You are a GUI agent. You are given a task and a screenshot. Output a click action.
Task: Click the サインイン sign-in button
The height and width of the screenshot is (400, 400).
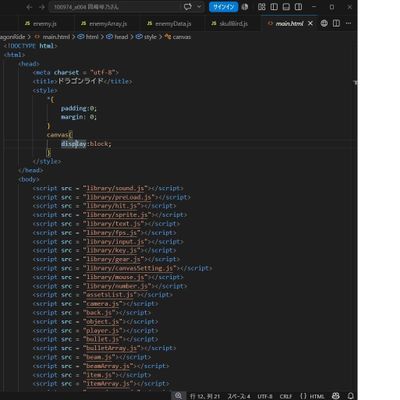click(223, 7)
